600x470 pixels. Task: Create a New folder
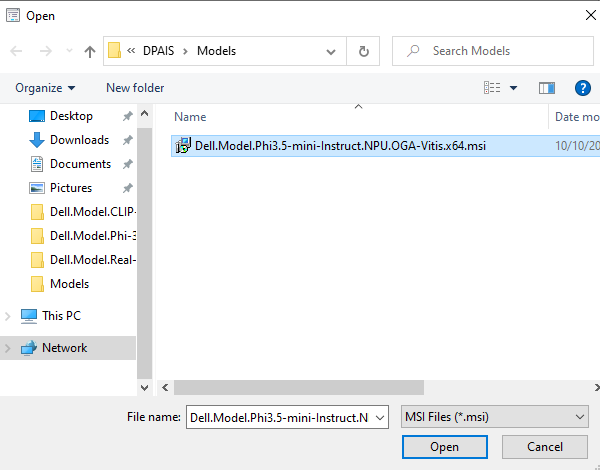[x=135, y=88]
